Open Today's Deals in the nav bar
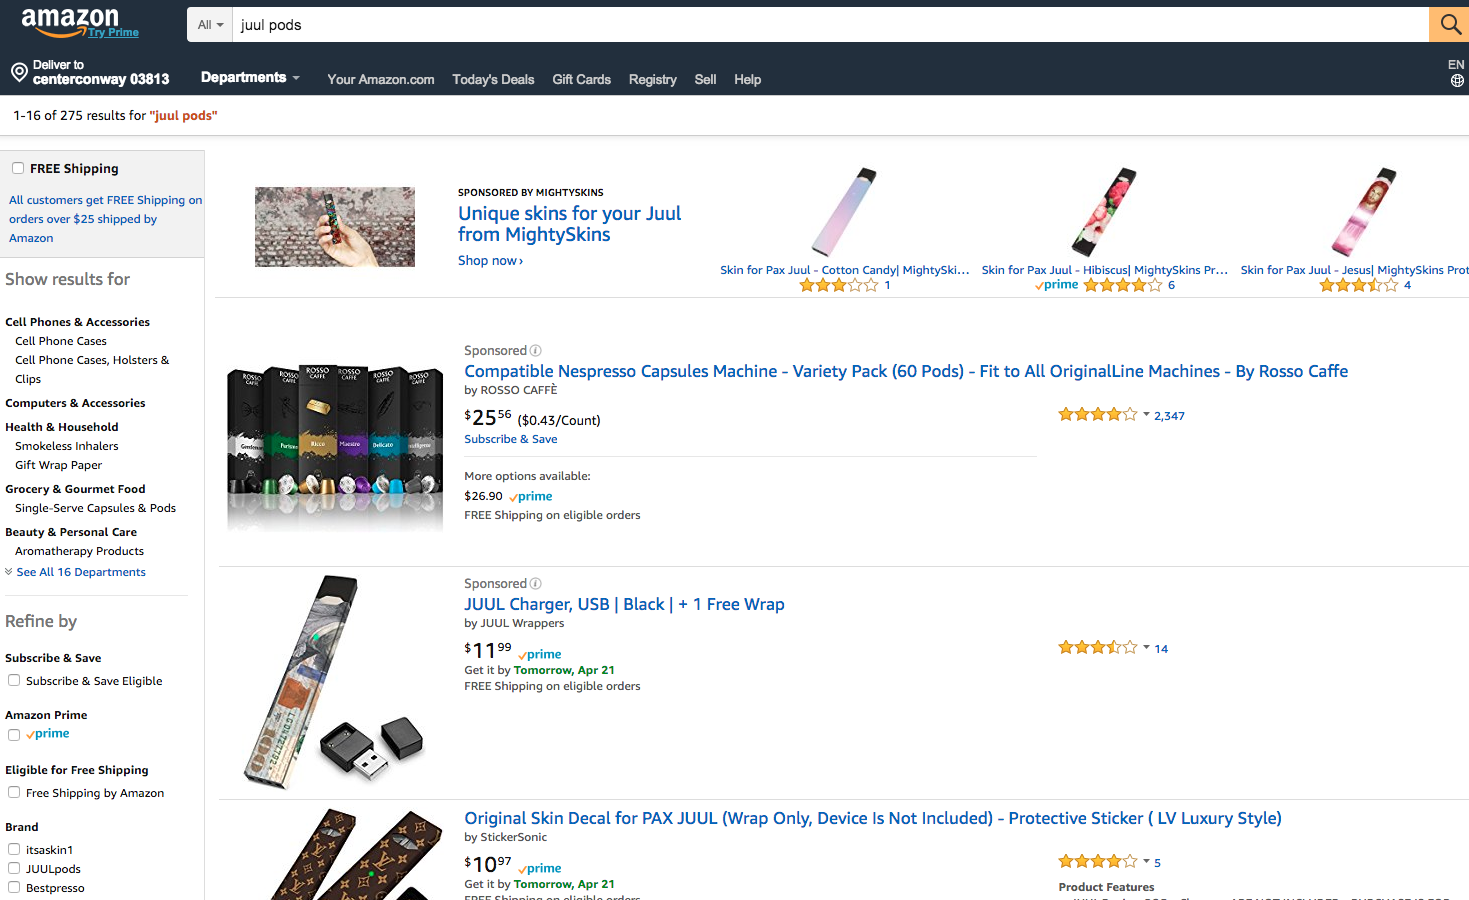The image size is (1469, 900). point(493,79)
